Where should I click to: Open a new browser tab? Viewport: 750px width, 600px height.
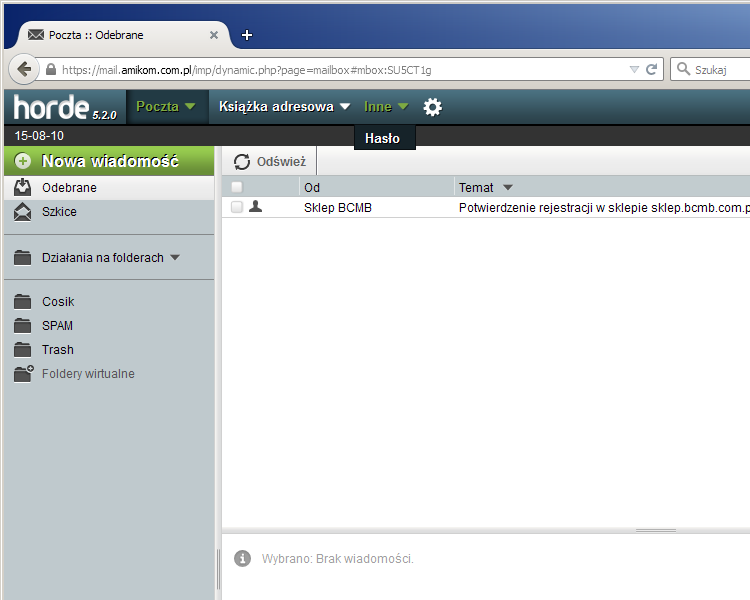pyautogui.click(x=247, y=35)
